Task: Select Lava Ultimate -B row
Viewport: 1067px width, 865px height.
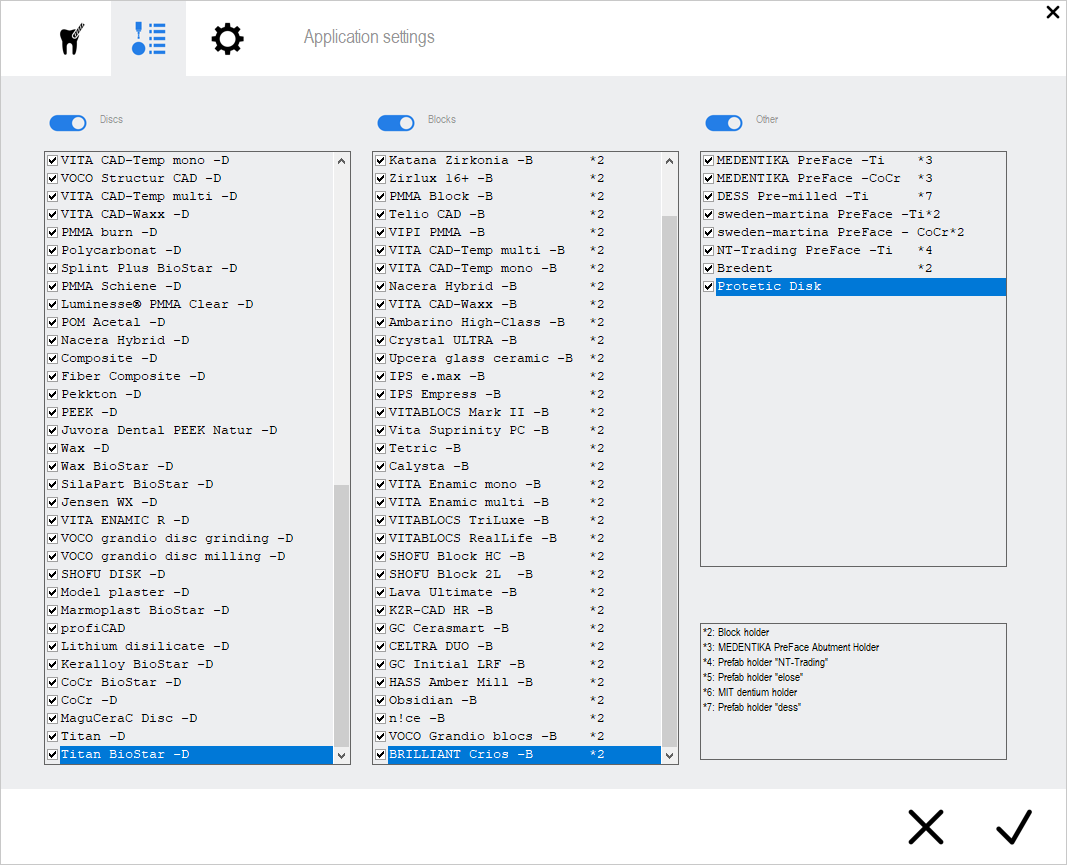Action: tap(518, 592)
